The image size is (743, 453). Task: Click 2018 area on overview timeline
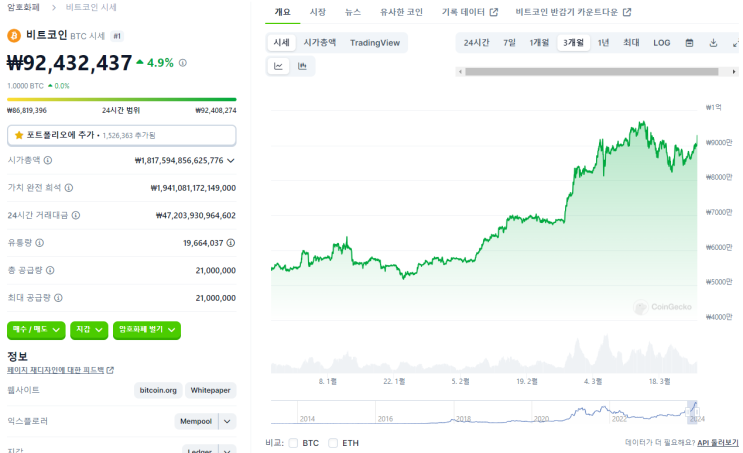463,419
